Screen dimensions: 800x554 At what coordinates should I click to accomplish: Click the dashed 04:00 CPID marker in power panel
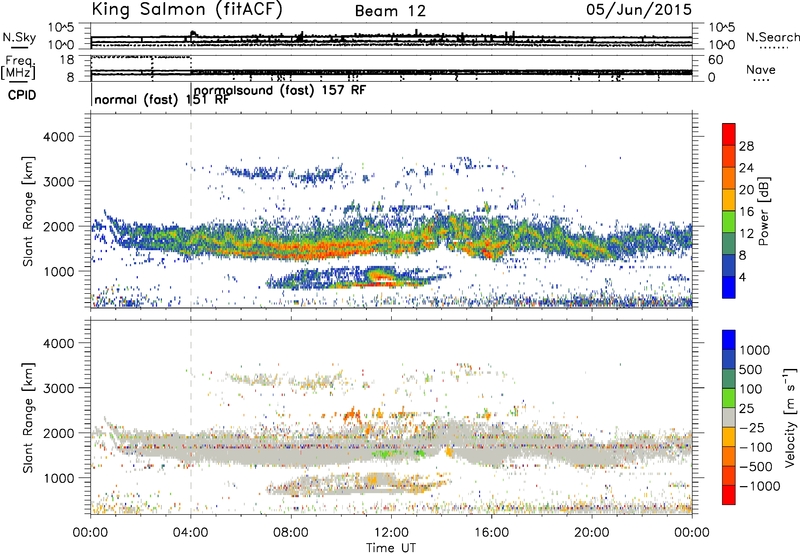tap(191, 210)
